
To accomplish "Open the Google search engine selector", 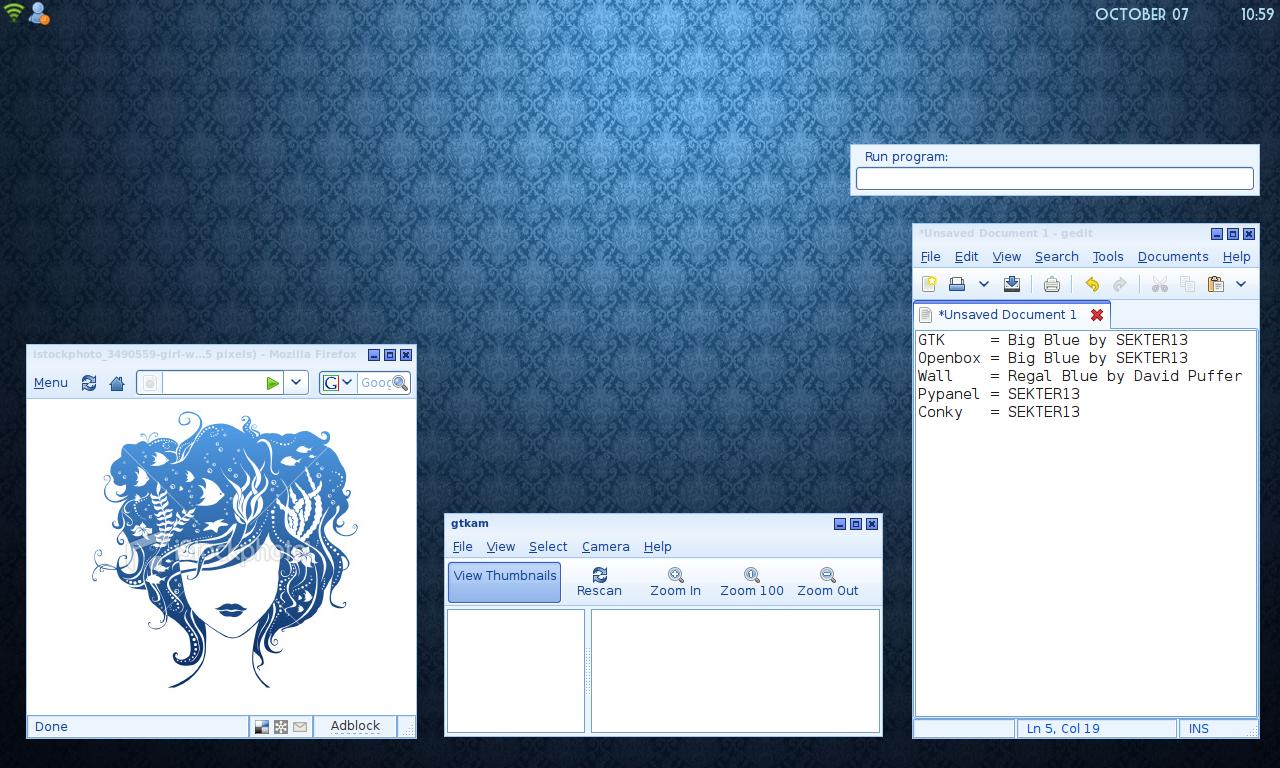I will pos(338,383).
